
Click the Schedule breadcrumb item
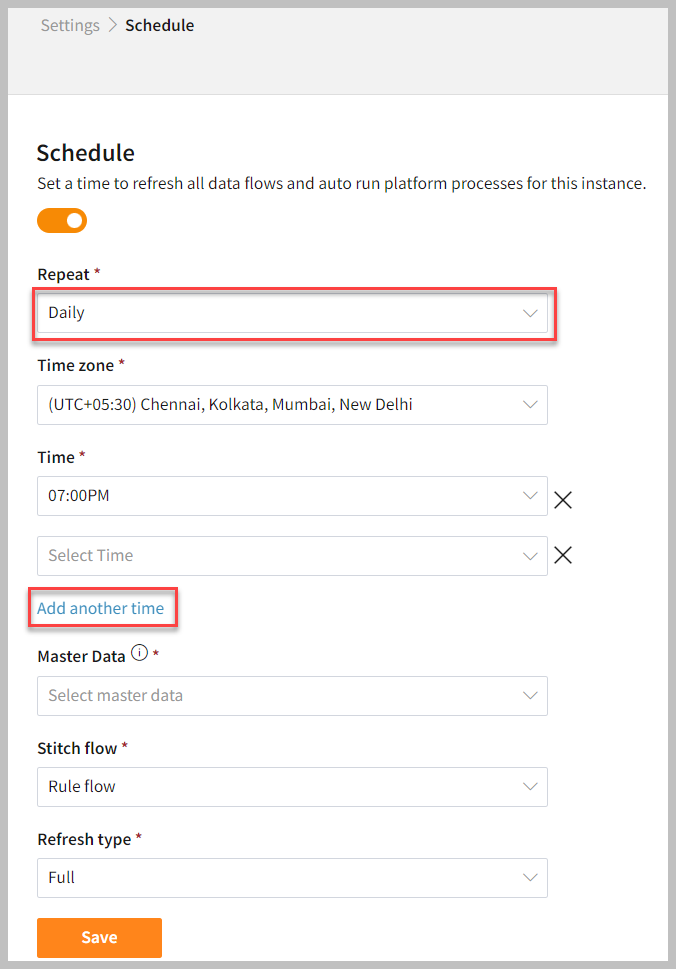(x=159, y=26)
